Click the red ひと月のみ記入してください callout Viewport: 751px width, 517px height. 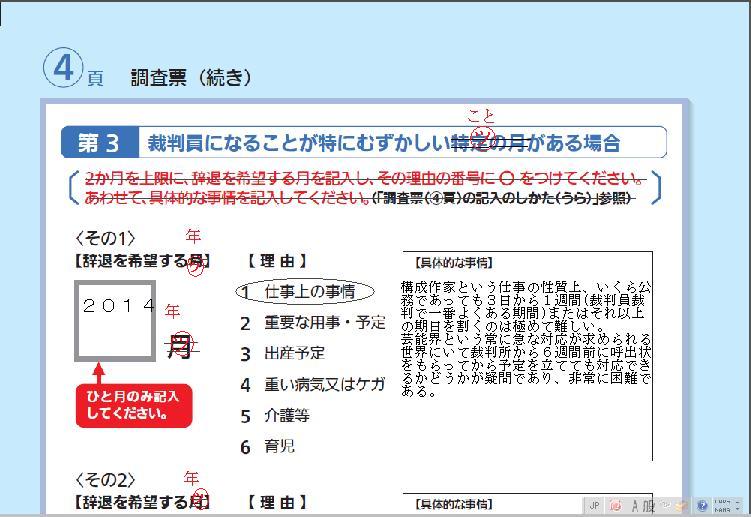[134, 405]
